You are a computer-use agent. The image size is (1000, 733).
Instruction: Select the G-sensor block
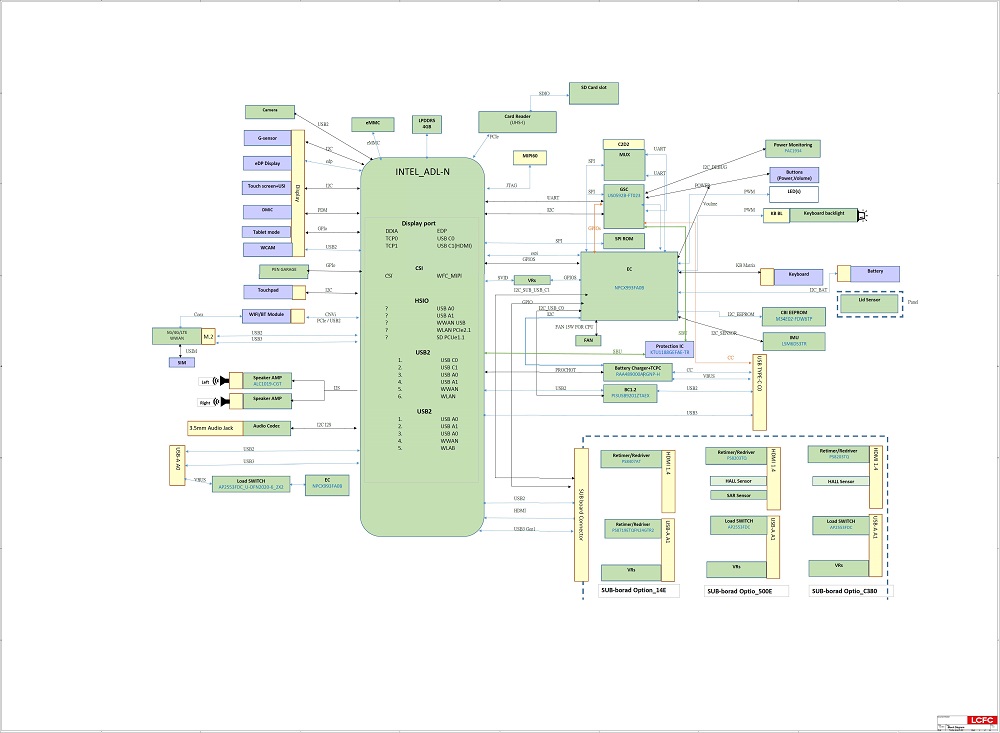click(x=267, y=138)
